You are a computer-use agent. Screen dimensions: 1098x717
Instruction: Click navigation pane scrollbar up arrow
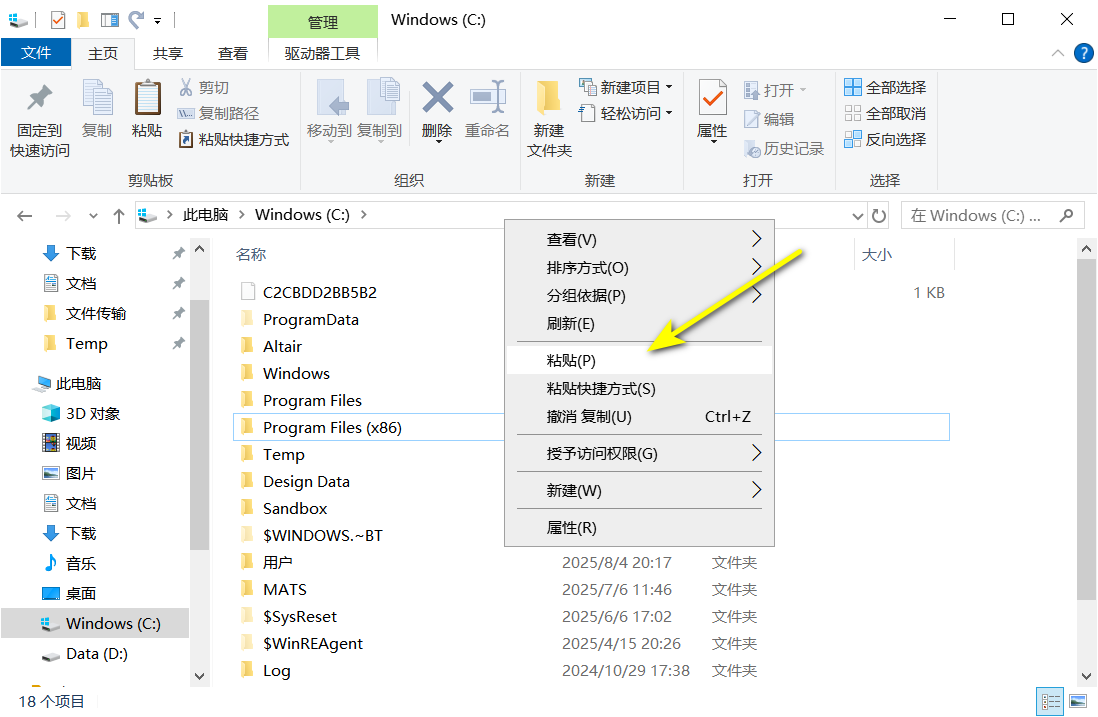point(200,249)
